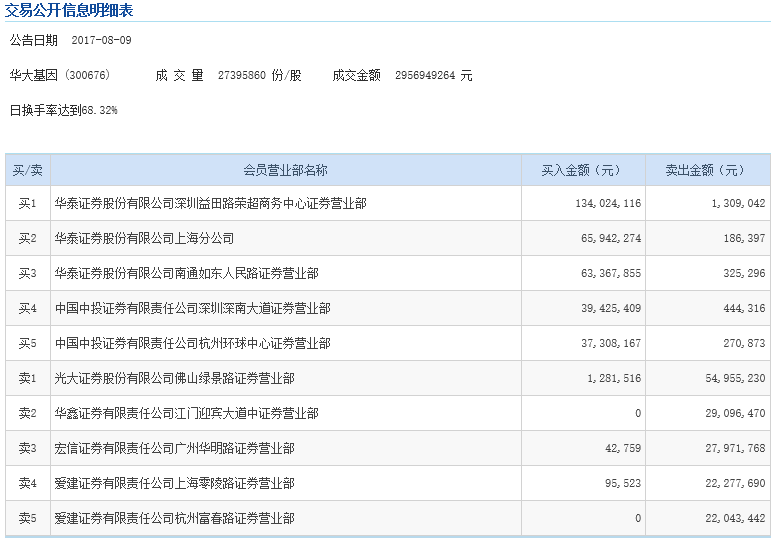This screenshot has height=542, width=775.
Task: Select the 卖3 row label
Action: 28,449
